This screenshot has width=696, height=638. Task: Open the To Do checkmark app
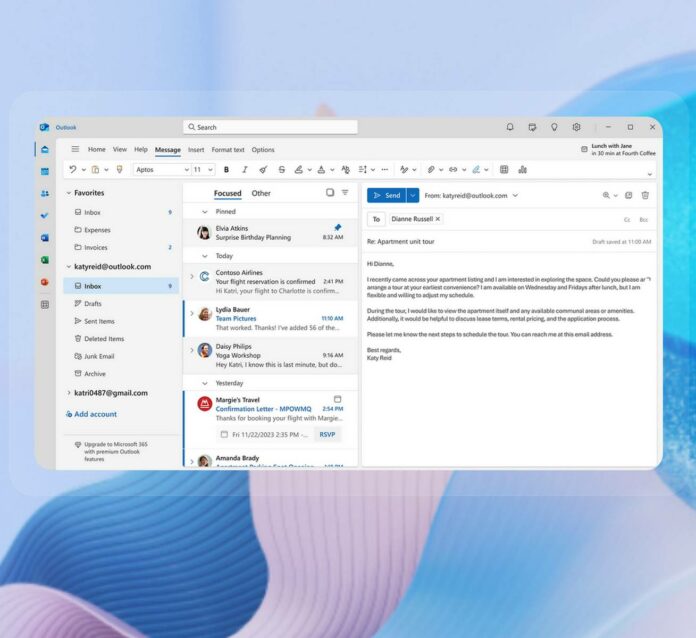coord(45,216)
